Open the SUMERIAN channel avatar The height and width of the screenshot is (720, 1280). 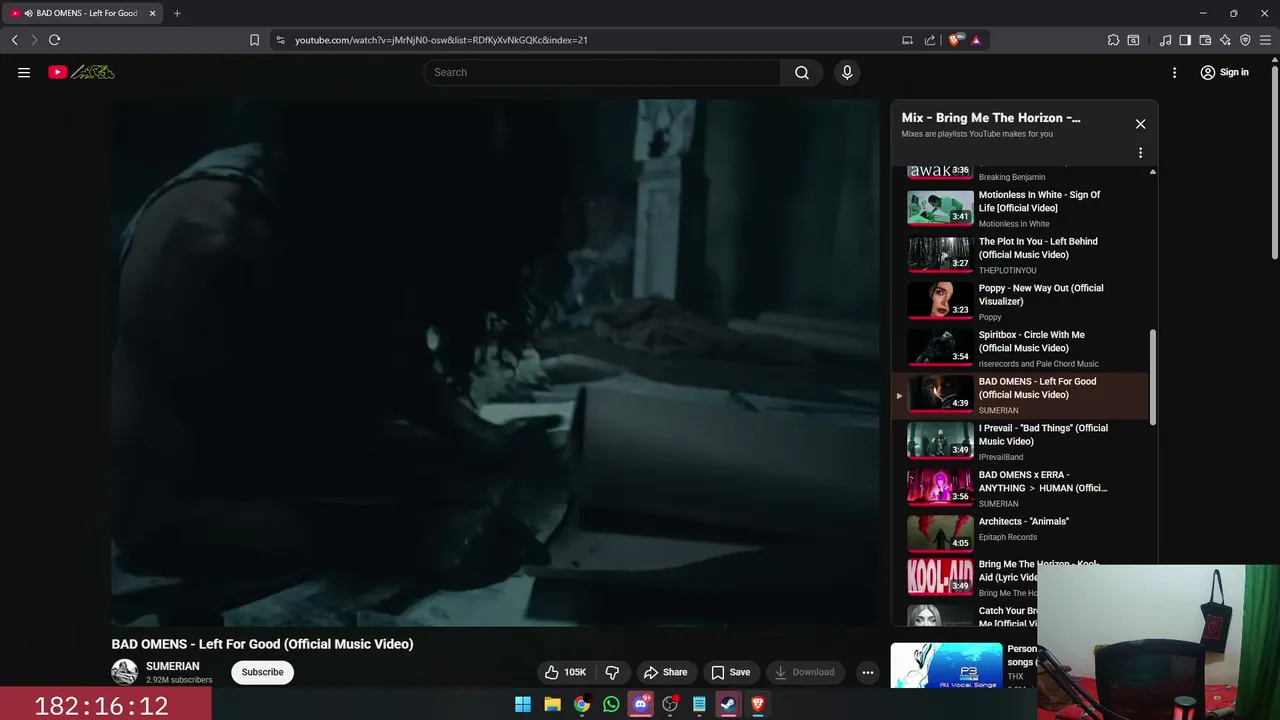point(124,672)
